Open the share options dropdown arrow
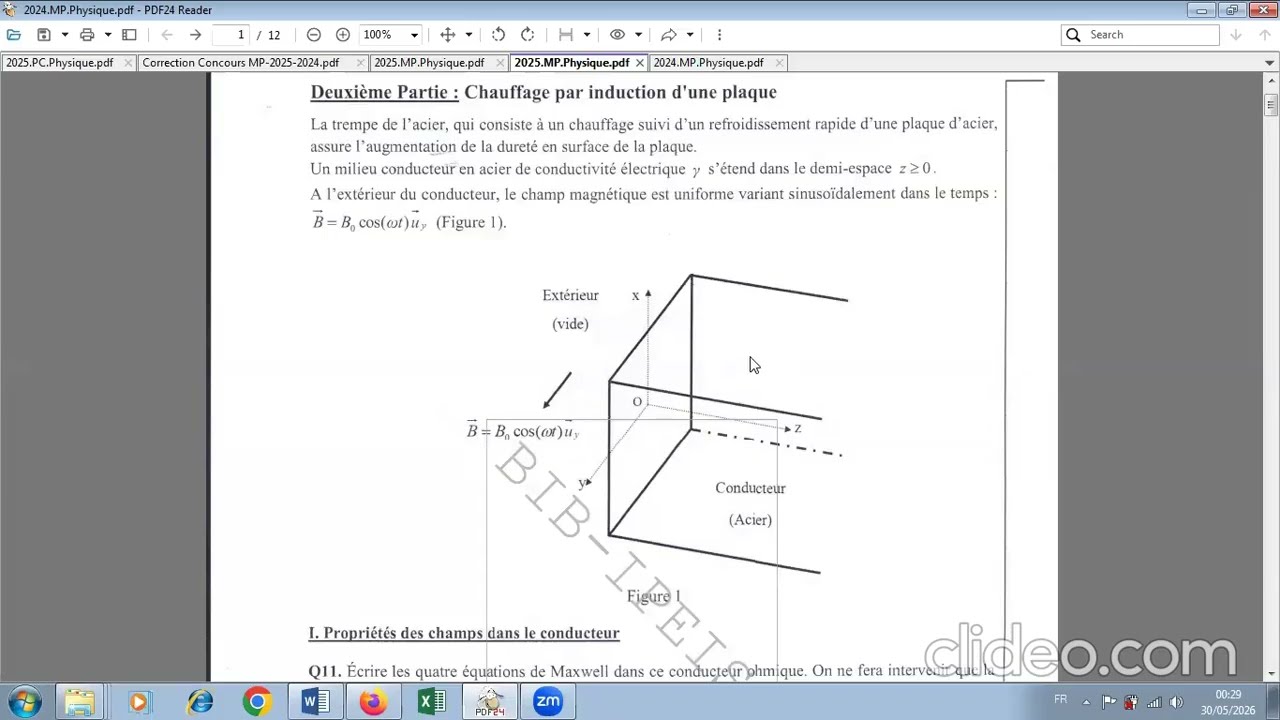 [x=690, y=35]
